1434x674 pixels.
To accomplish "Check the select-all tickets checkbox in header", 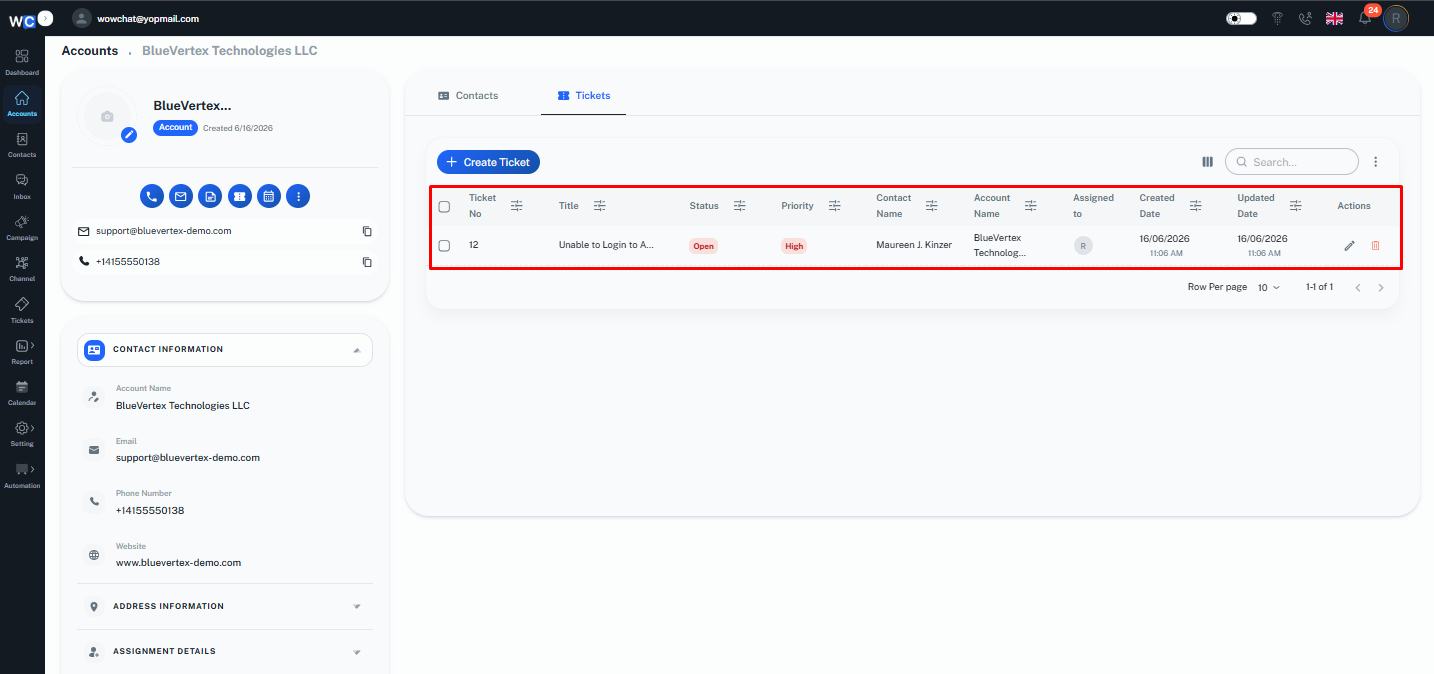I will pyautogui.click(x=444, y=207).
